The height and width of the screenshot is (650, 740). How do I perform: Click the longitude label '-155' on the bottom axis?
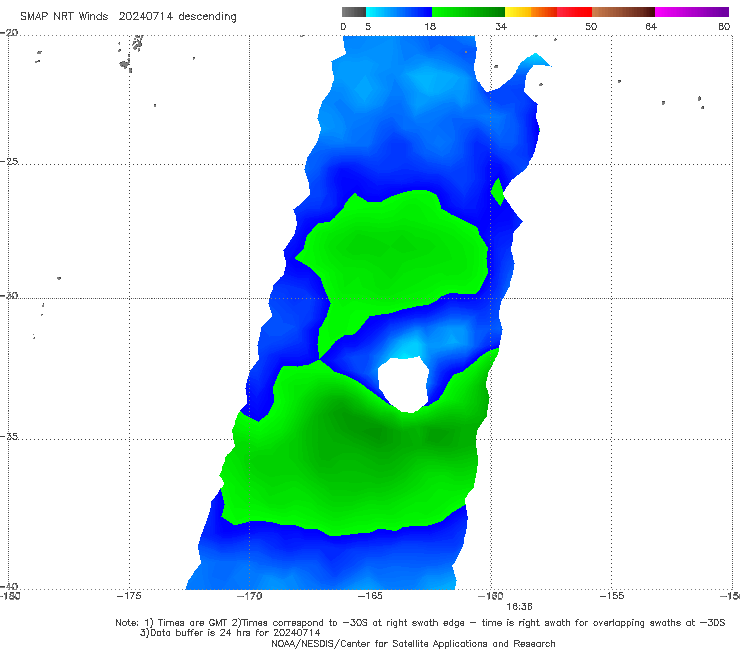[x=612, y=596]
